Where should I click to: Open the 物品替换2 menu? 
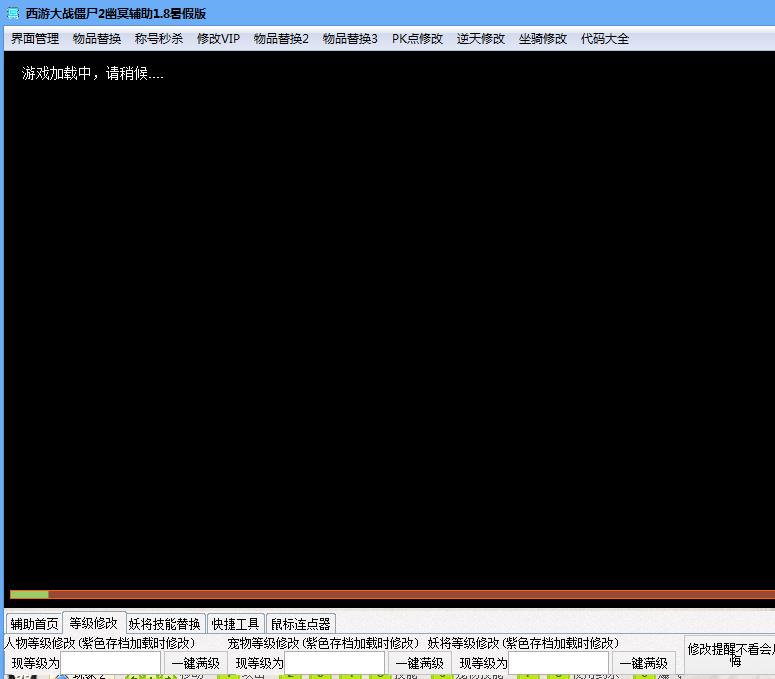[281, 39]
